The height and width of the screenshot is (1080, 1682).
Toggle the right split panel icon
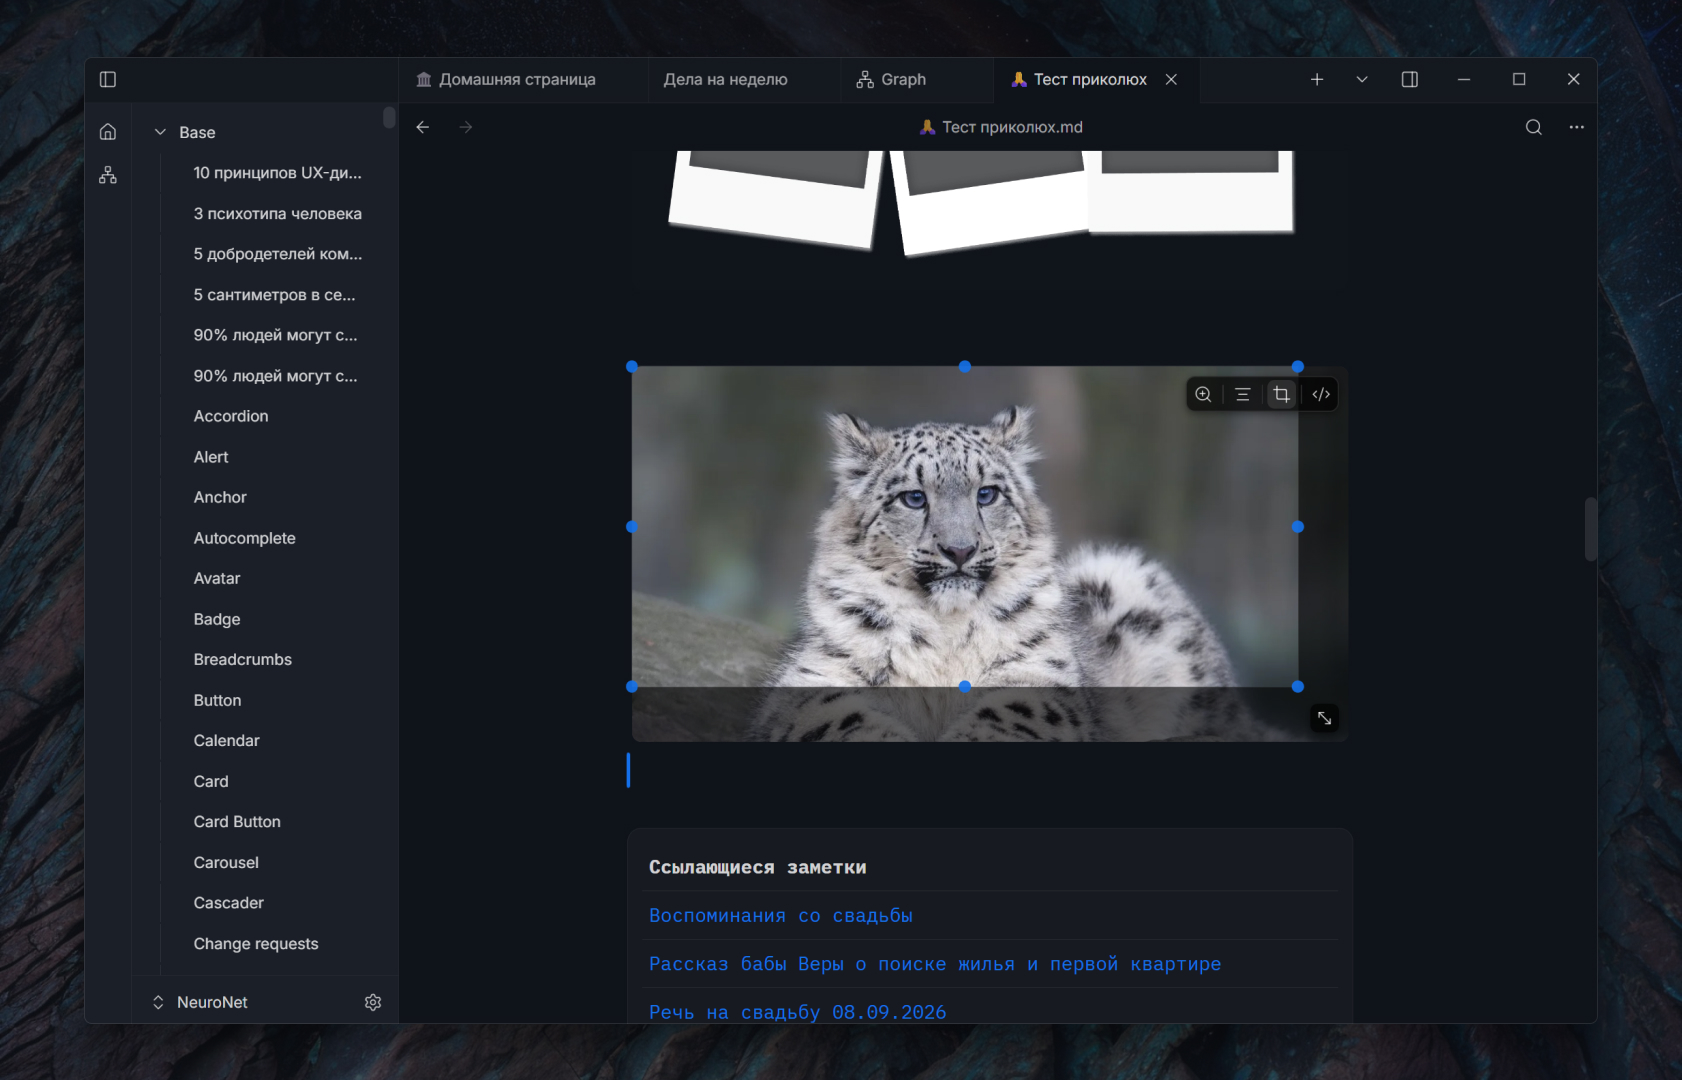point(1410,79)
